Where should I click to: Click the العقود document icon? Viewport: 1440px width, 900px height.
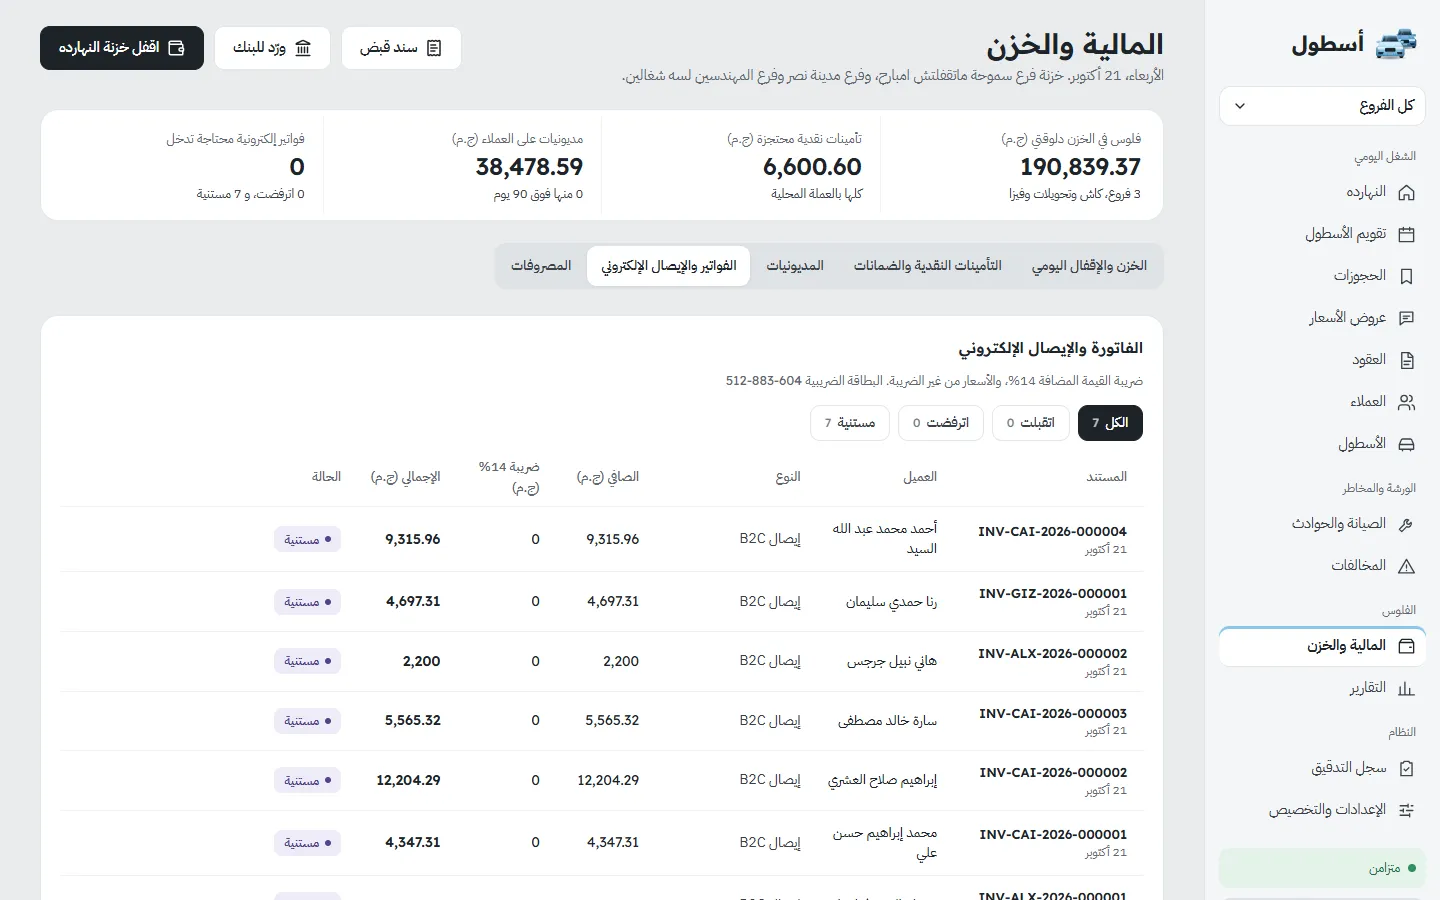click(x=1406, y=360)
